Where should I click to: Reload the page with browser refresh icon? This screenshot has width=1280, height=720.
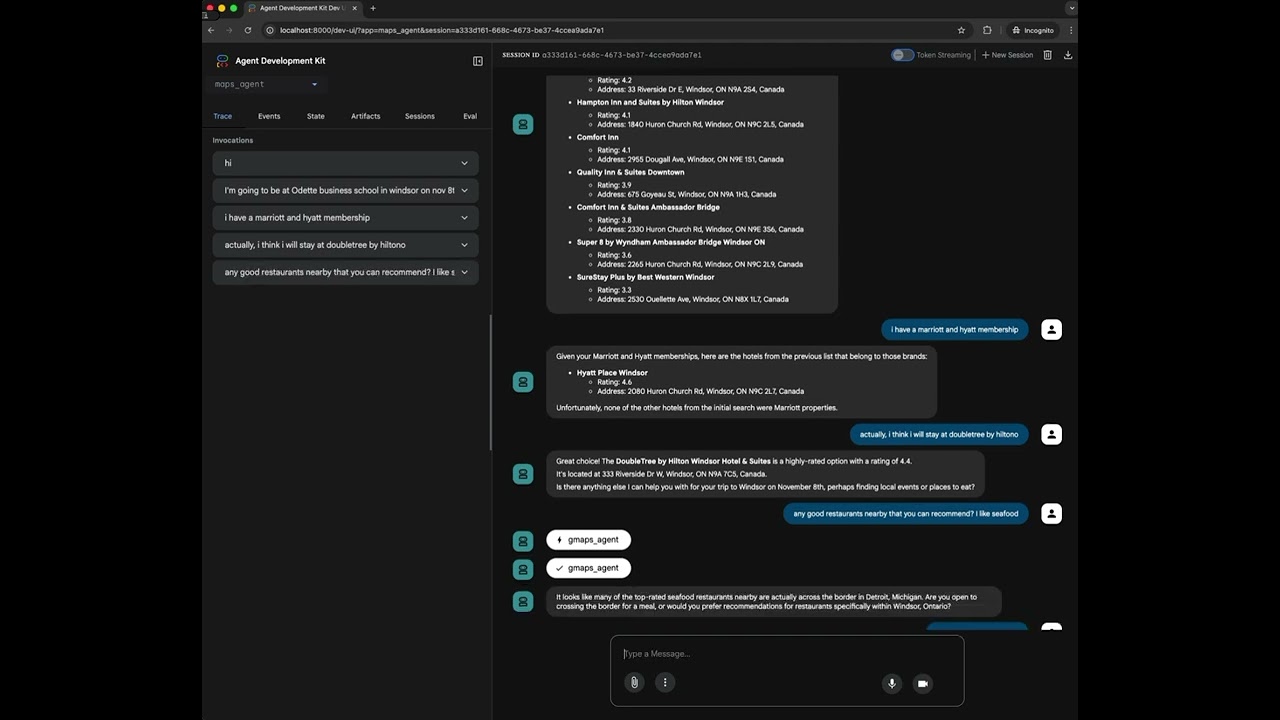(248, 30)
